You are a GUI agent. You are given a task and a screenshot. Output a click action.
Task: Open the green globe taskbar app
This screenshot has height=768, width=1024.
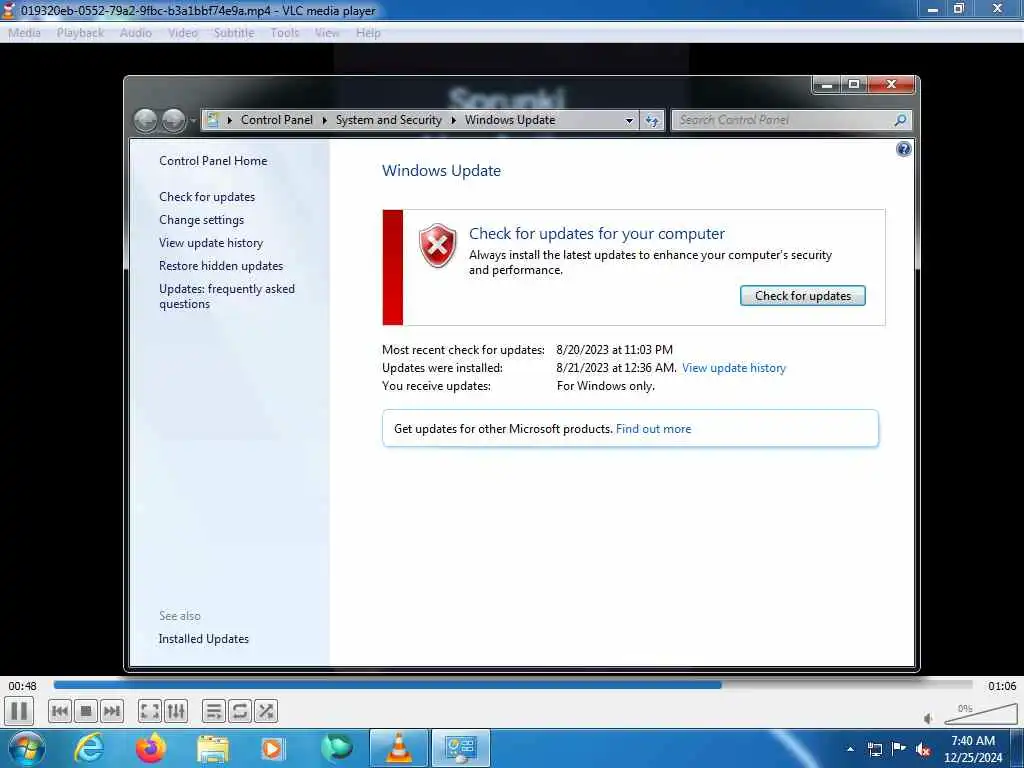click(336, 748)
